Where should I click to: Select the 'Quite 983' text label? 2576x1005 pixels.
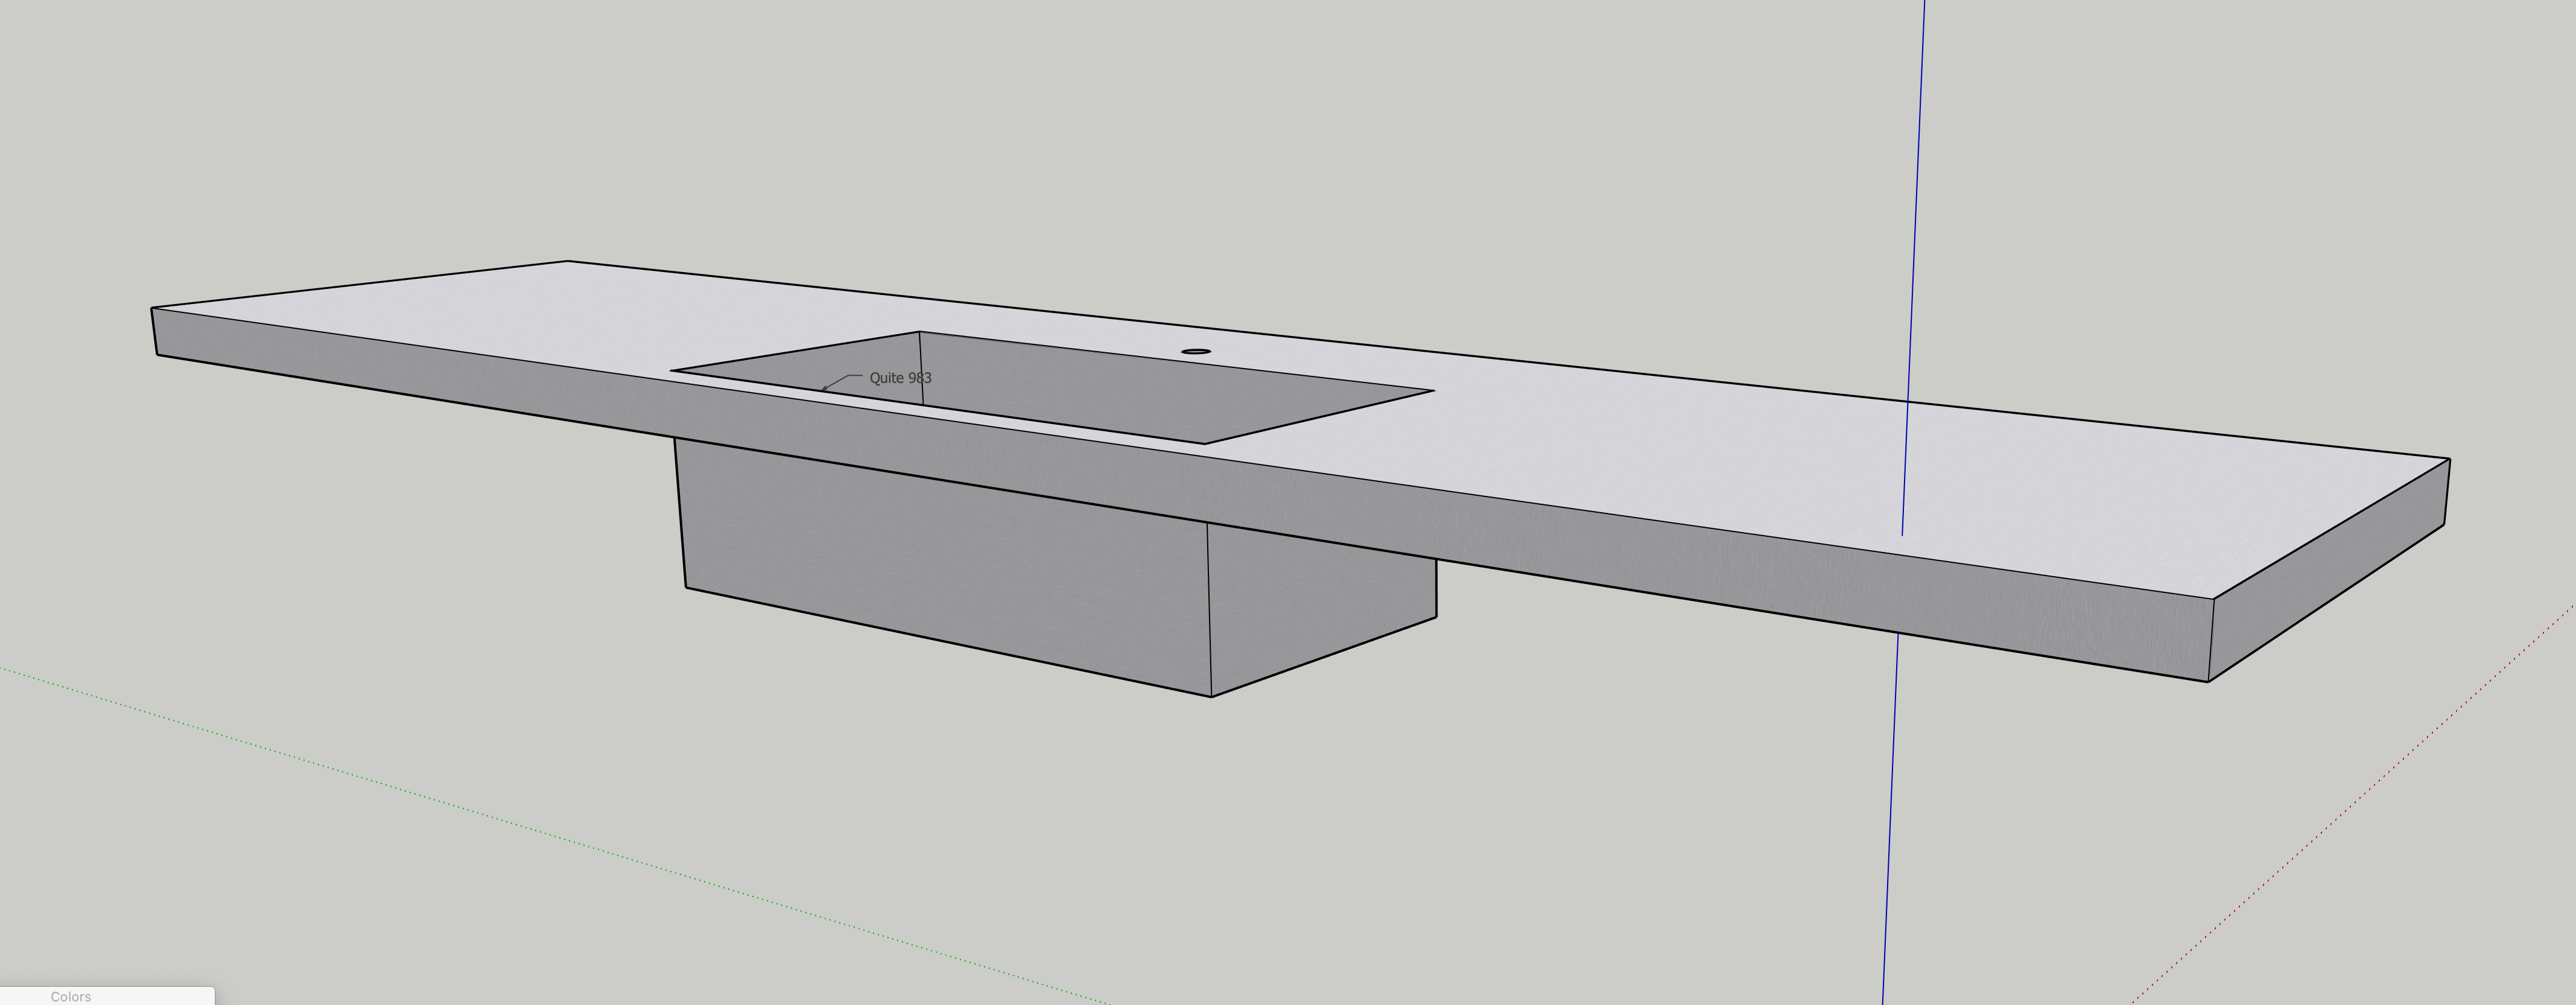(900, 378)
